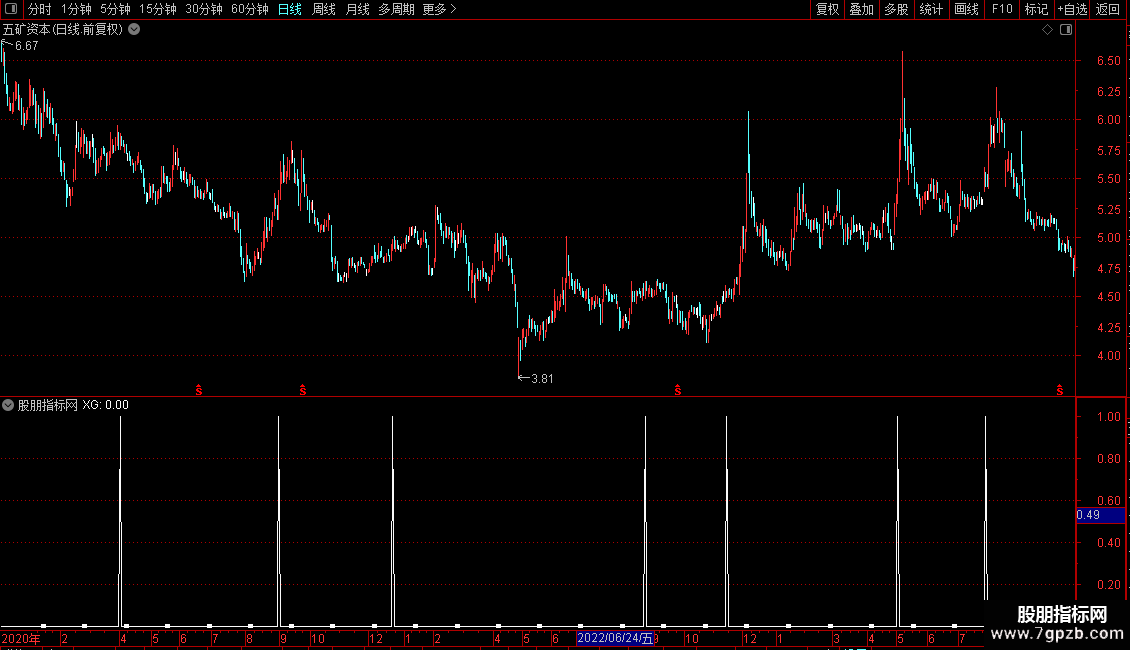Image resolution: width=1130 pixels, height=650 pixels.
Task: Click 返回 to go back
Action: (x=1108, y=9)
